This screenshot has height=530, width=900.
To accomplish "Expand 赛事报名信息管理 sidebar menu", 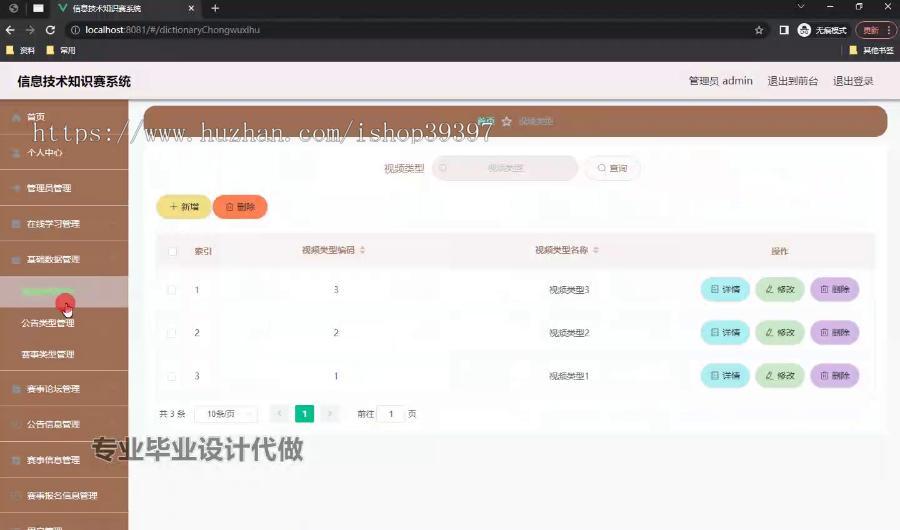I will coord(64,496).
